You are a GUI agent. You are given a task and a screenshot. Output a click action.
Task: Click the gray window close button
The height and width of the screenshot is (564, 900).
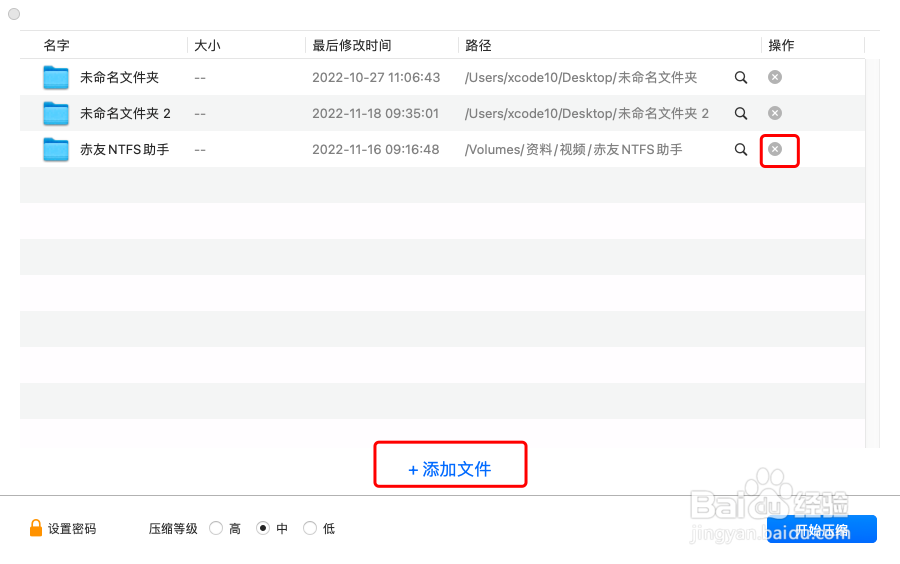(14, 14)
